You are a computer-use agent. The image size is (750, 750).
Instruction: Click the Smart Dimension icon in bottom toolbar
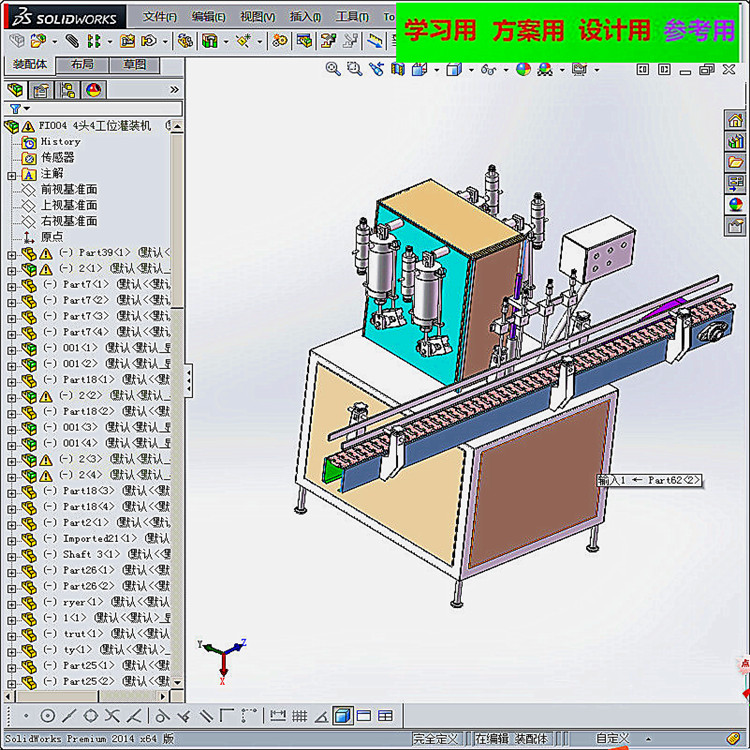(x=278, y=716)
